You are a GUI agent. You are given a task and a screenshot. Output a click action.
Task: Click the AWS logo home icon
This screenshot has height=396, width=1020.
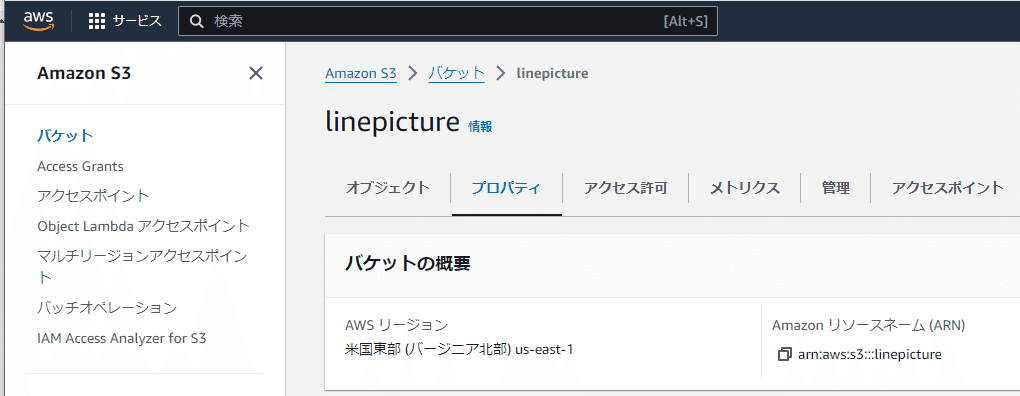click(x=38, y=21)
